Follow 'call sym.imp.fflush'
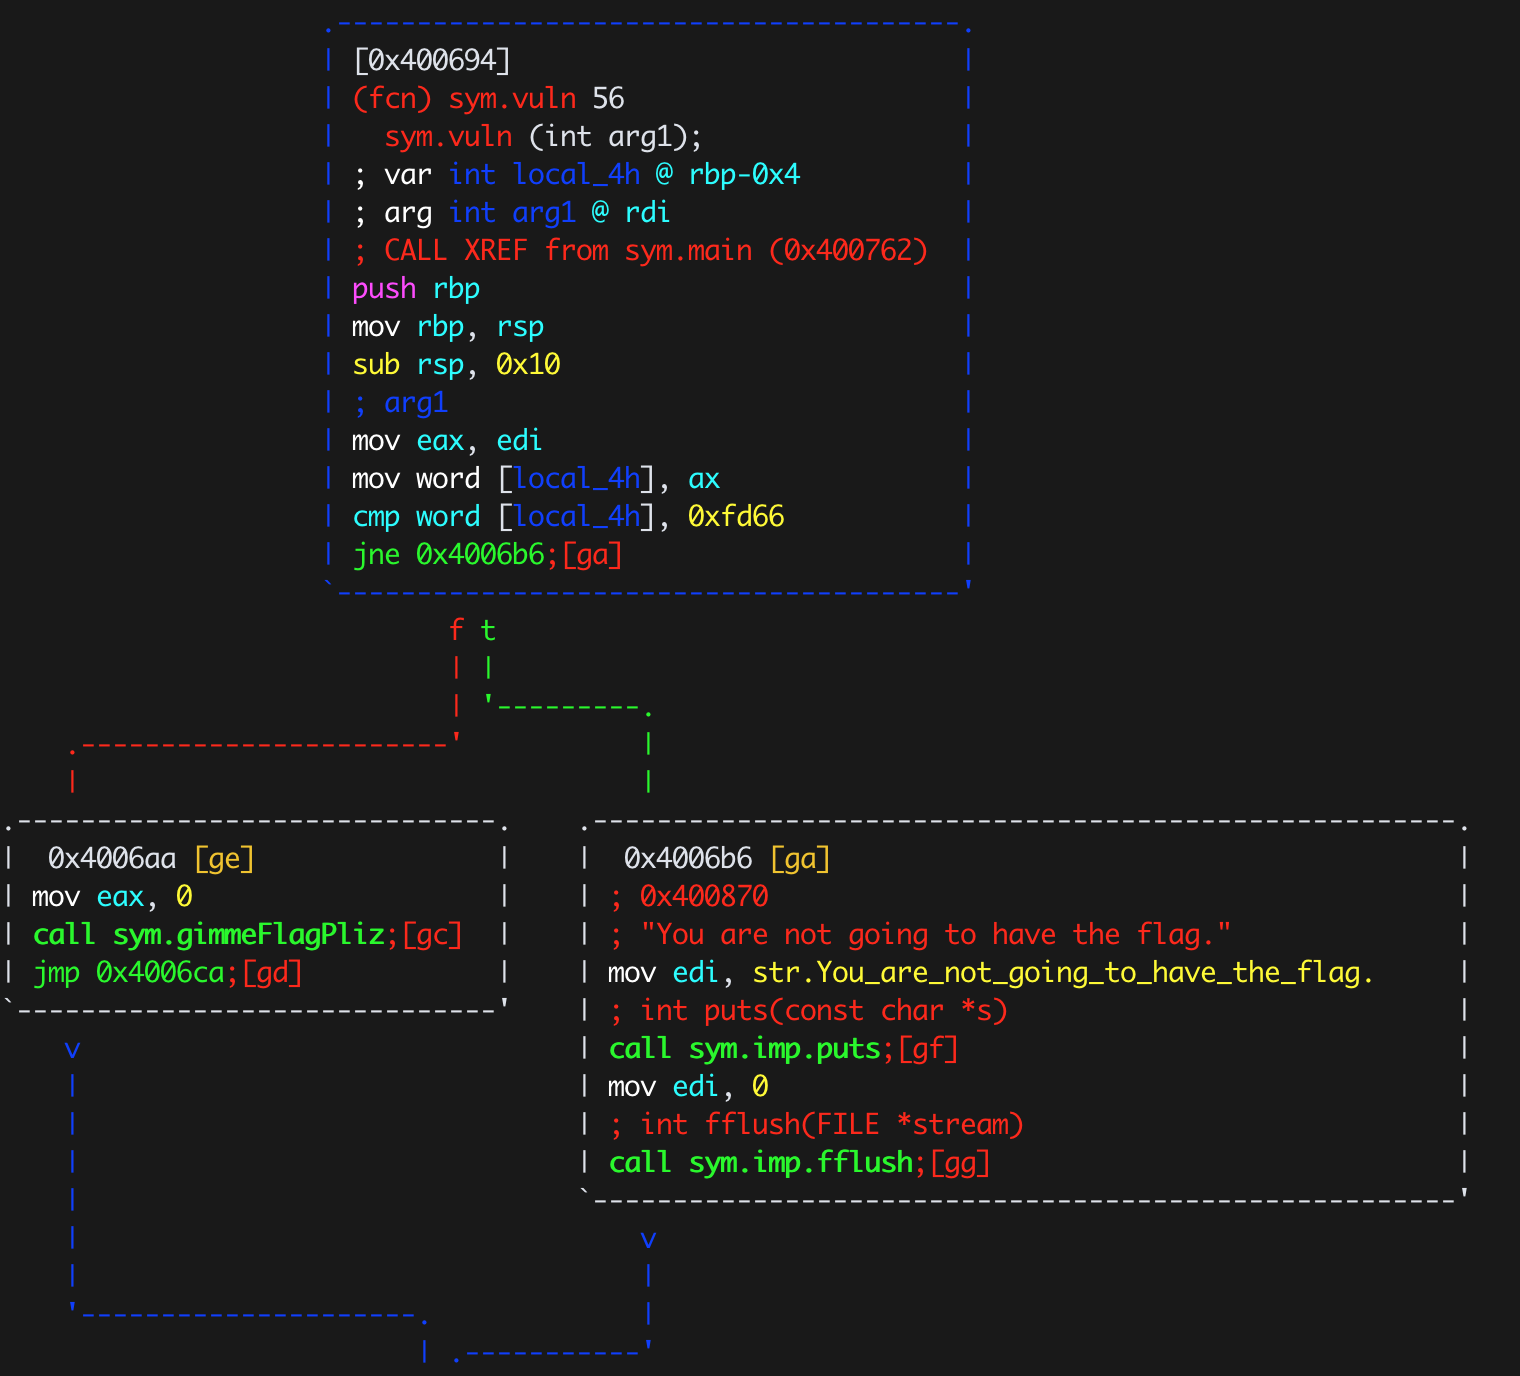Viewport: 1520px width, 1376px height. 761,1162
